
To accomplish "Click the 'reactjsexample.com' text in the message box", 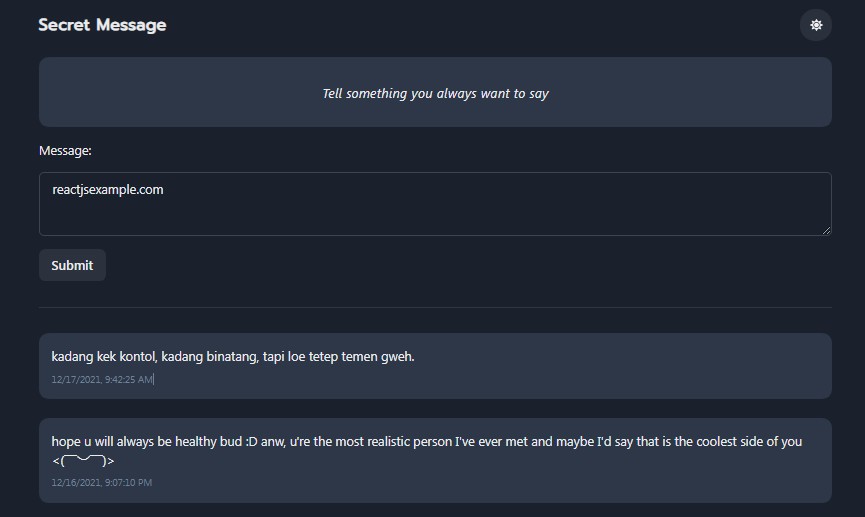I will [108, 189].
